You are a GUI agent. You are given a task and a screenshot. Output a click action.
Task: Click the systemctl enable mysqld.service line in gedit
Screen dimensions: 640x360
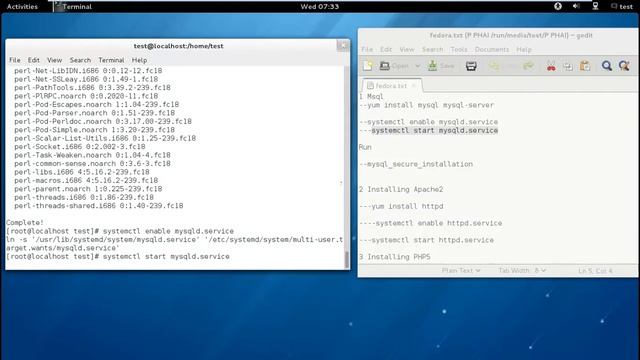429,122
